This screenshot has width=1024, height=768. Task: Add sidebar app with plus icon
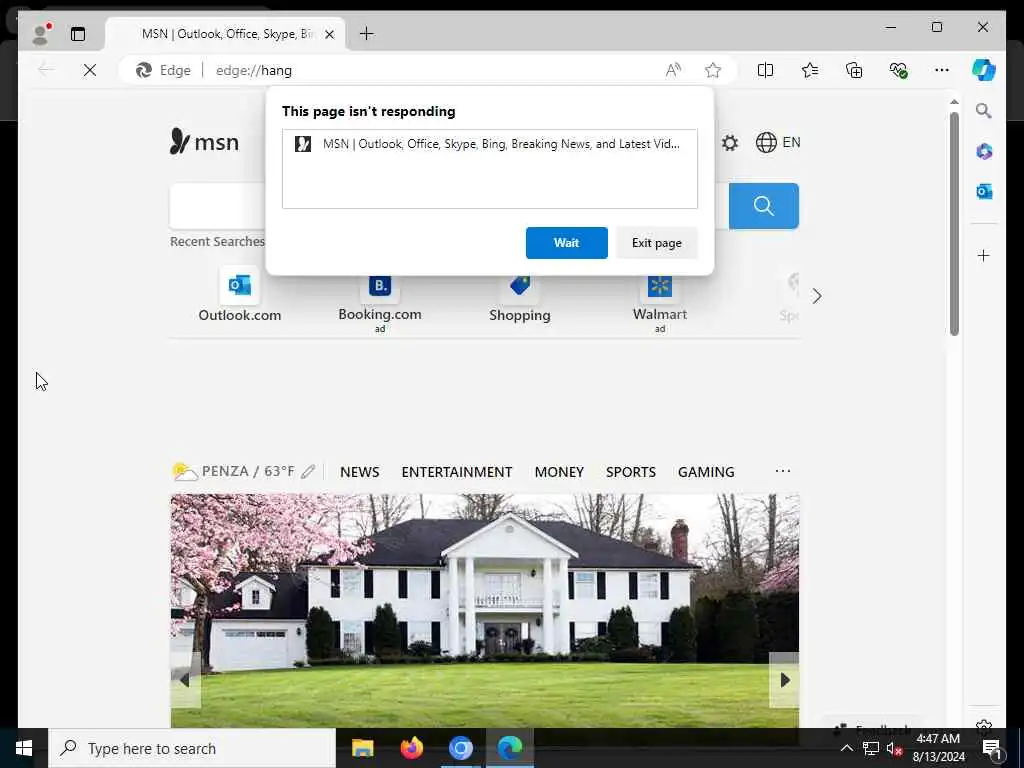(x=984, y=255)
